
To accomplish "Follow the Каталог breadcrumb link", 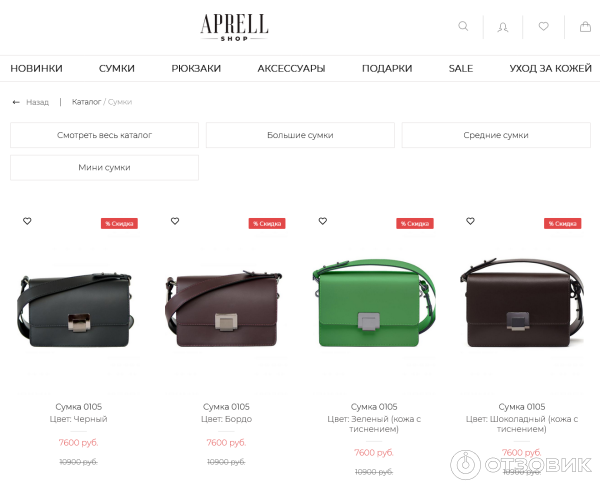I will tap(86, 102).
